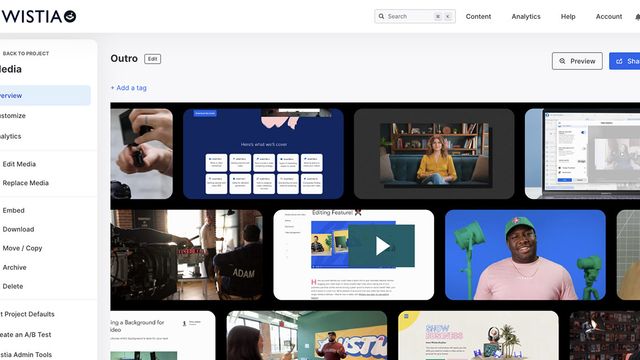Image resolution: width=640 pixels, height=360 pixels.
Task: Open the Account menu
Action: coord(609,16)
